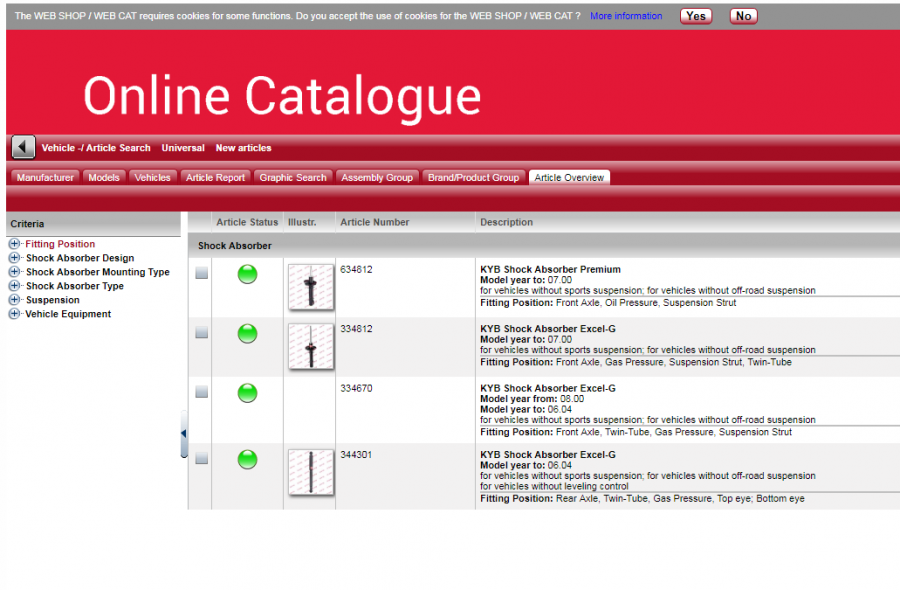Expand the Vehicle Equipment criteria node
The image size is (900, 590).
(x=14, y=314)
